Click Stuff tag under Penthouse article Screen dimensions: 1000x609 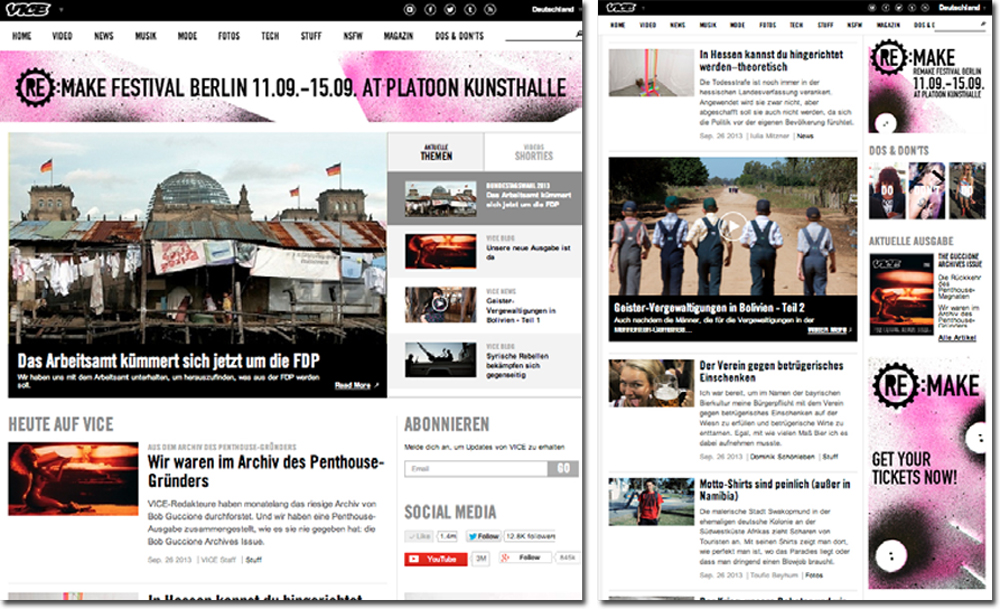pos(253,560)
